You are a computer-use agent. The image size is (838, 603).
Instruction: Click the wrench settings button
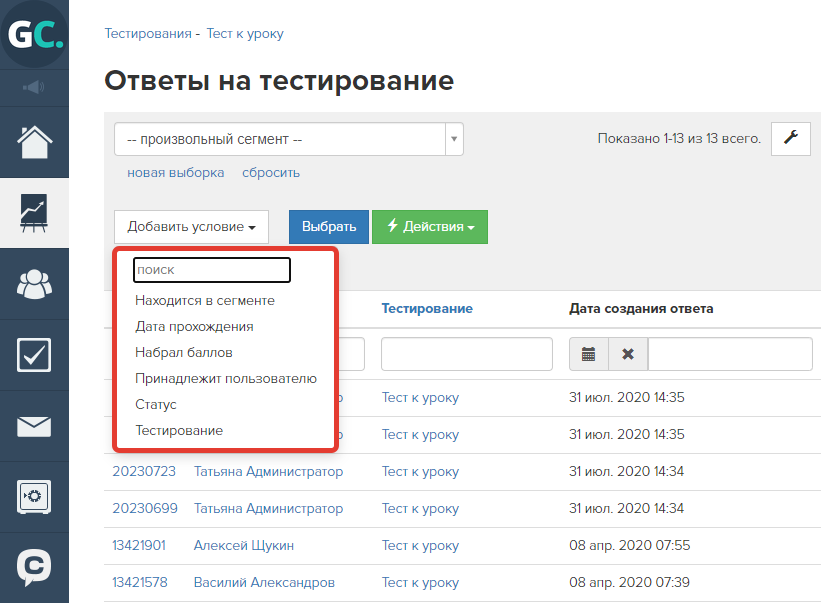[790, 139]
